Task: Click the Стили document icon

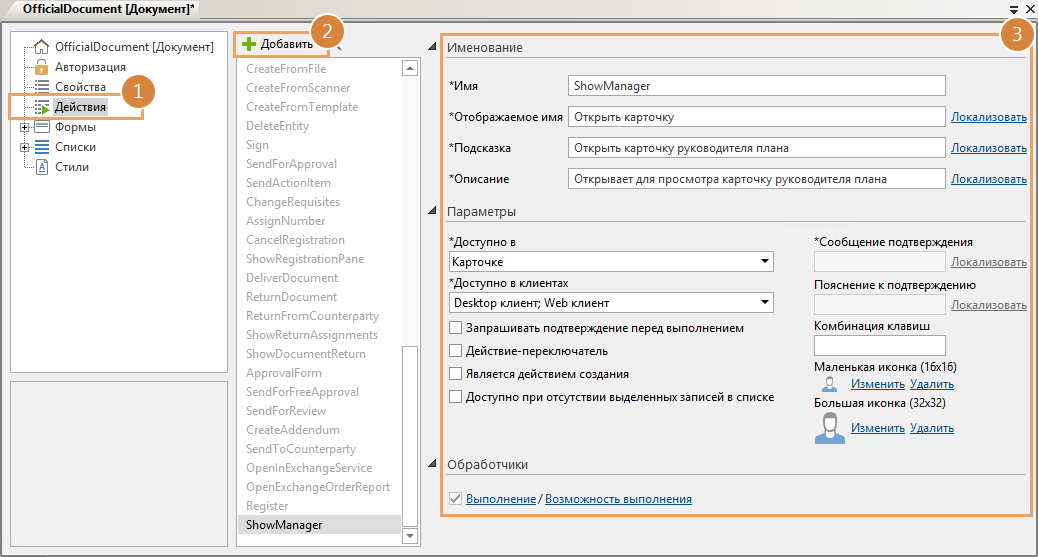Action: click(42, 167)
